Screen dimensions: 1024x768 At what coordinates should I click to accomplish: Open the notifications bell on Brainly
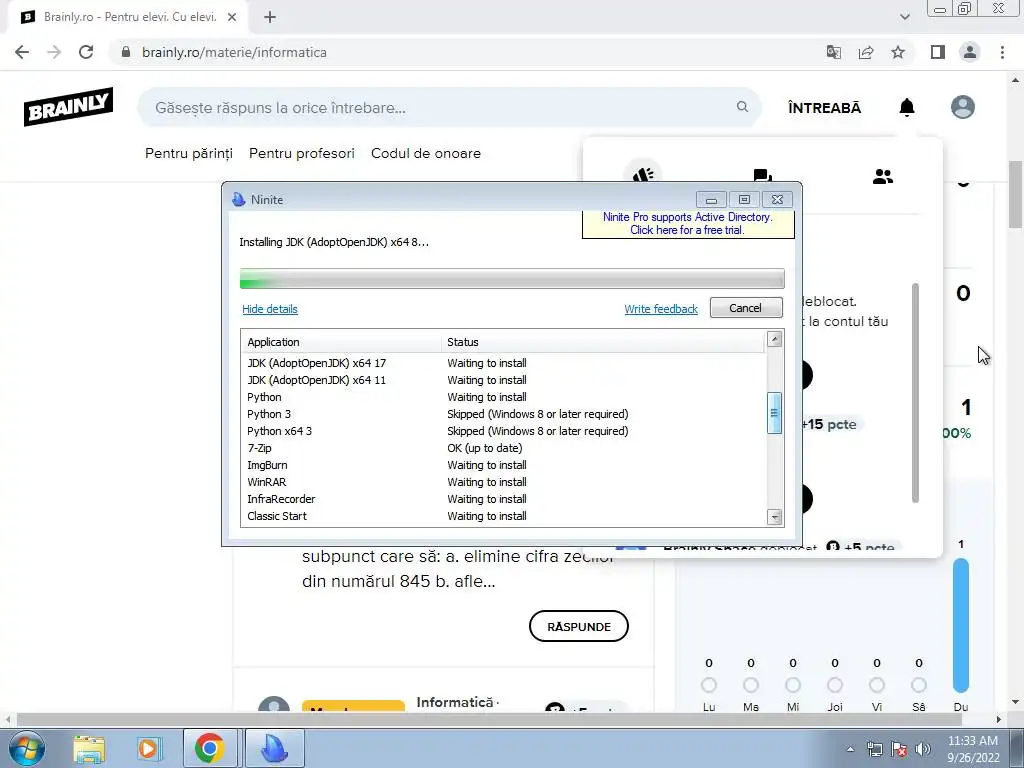click(906, 107)
